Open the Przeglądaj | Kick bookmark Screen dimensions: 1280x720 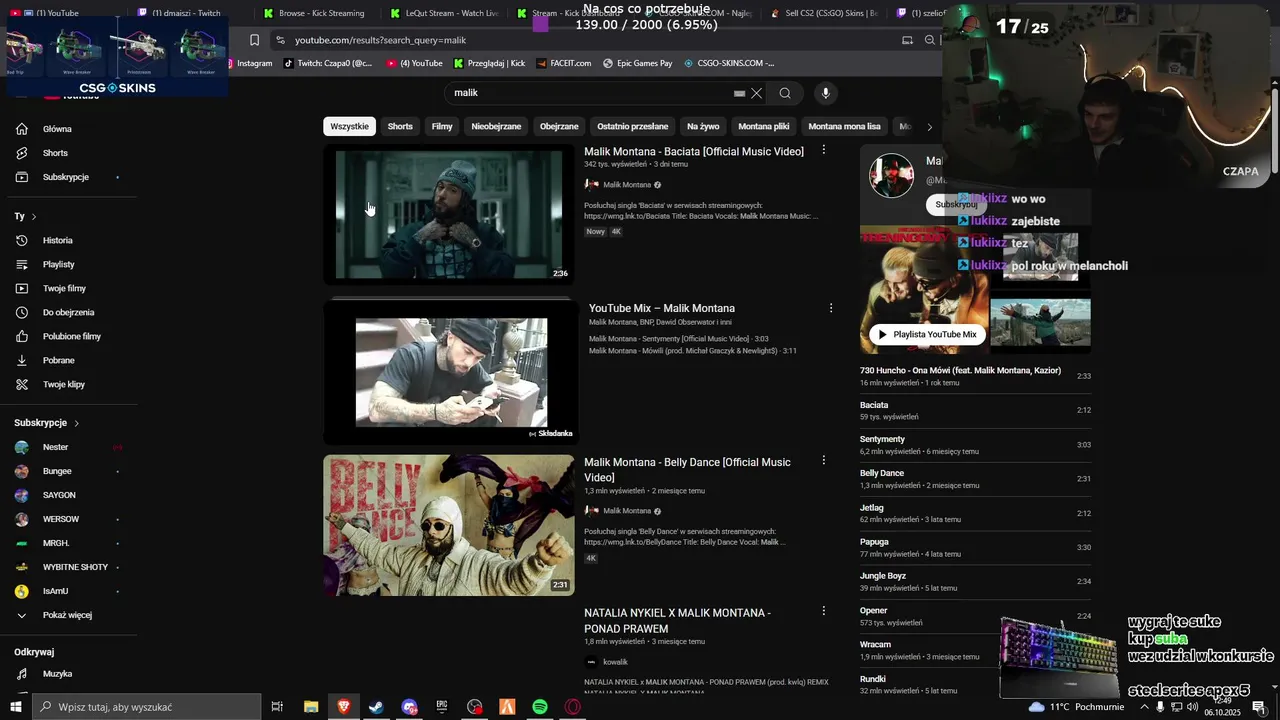(x=489, y=63)
